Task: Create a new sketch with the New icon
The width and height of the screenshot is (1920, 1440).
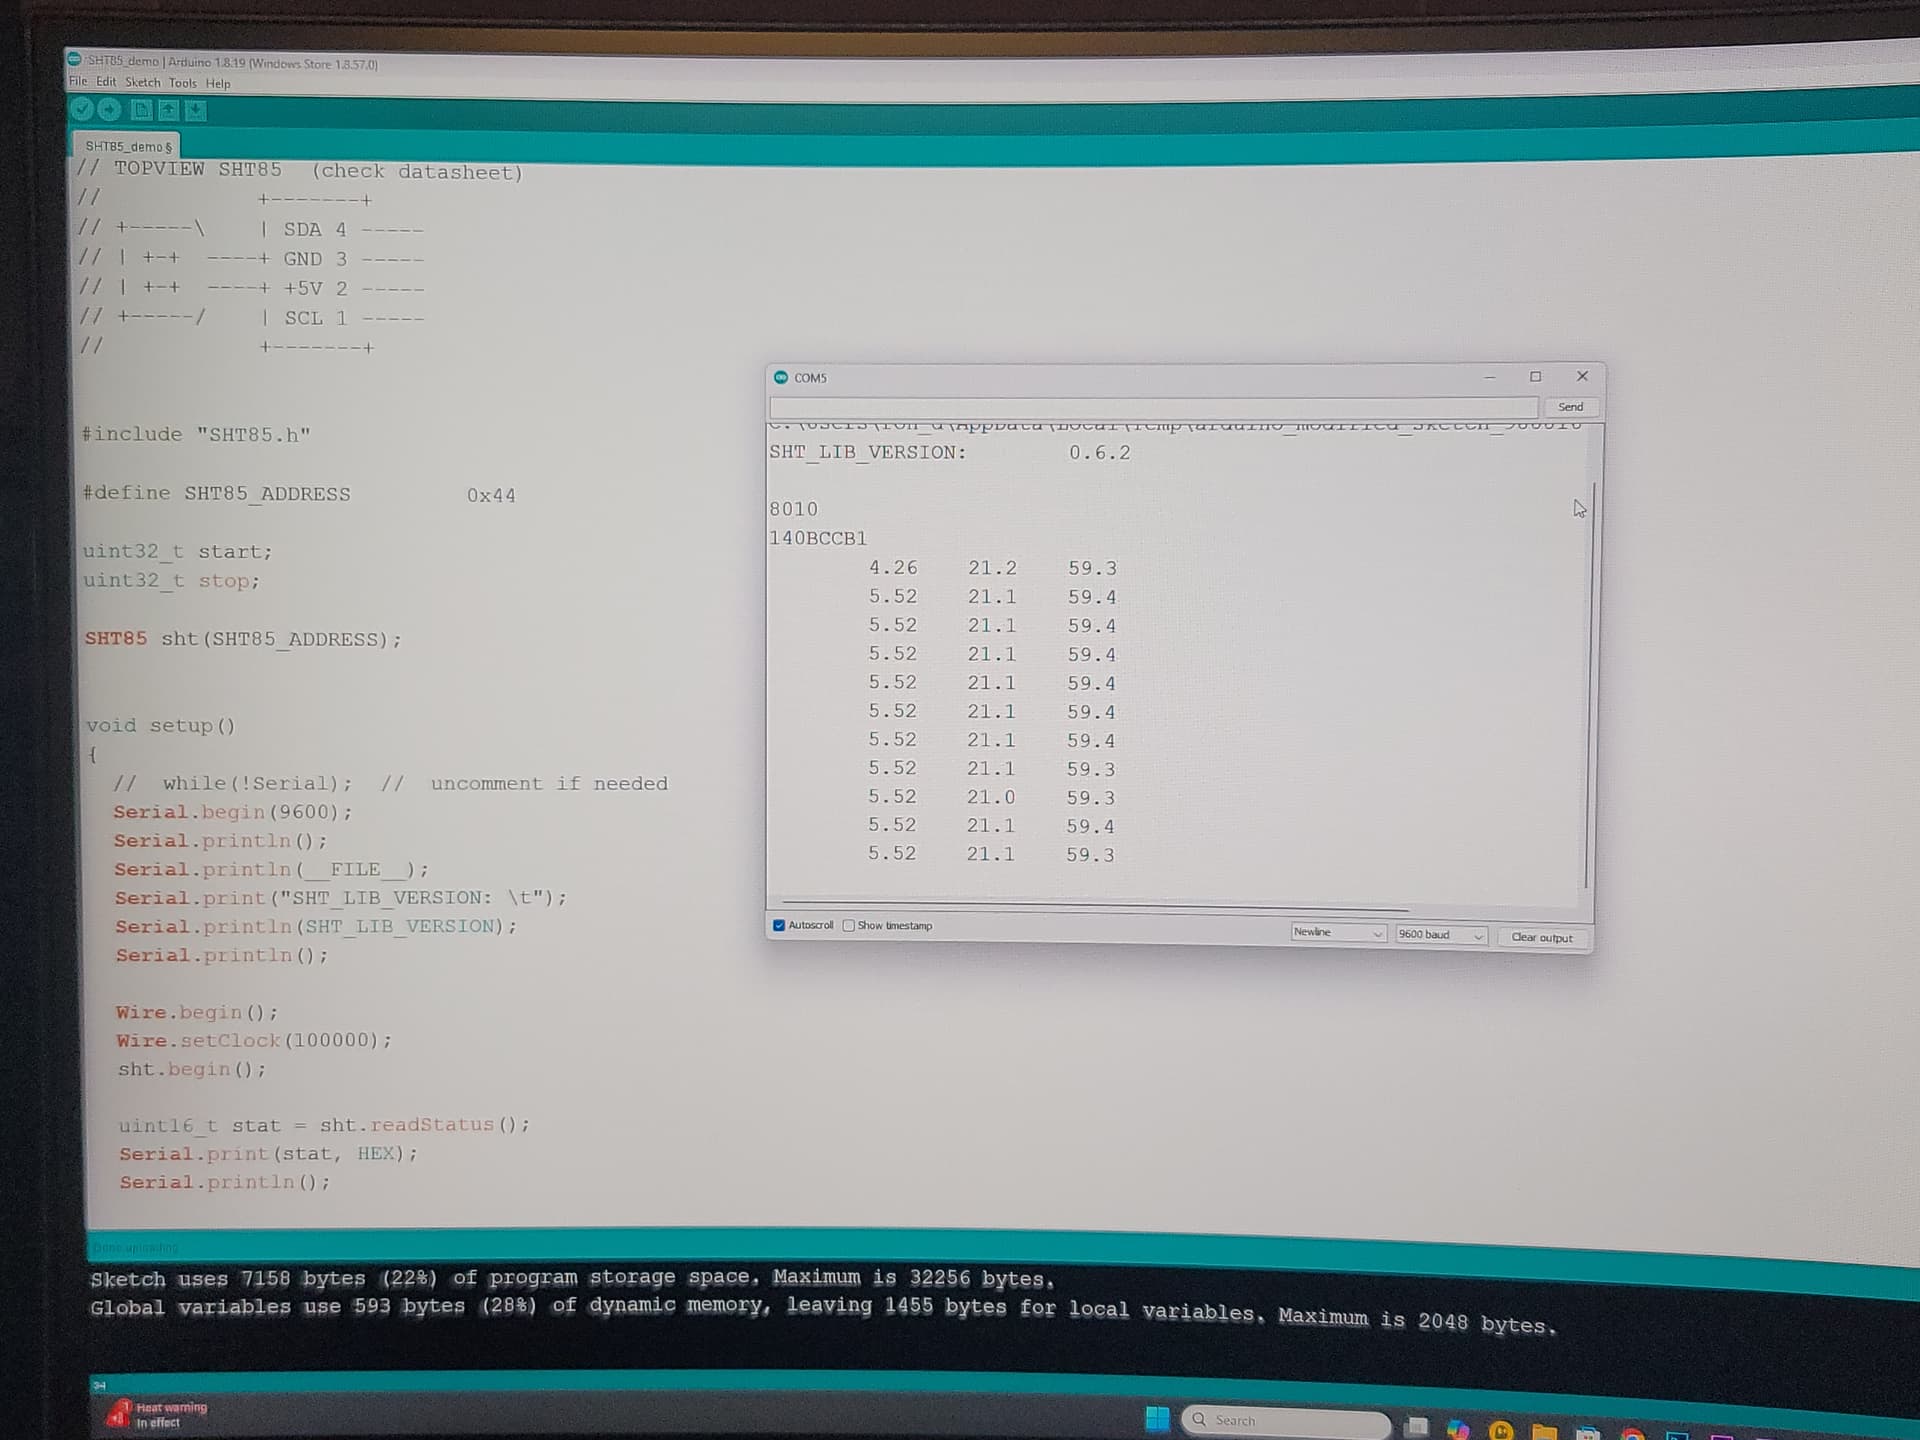Action: point(140,110)
